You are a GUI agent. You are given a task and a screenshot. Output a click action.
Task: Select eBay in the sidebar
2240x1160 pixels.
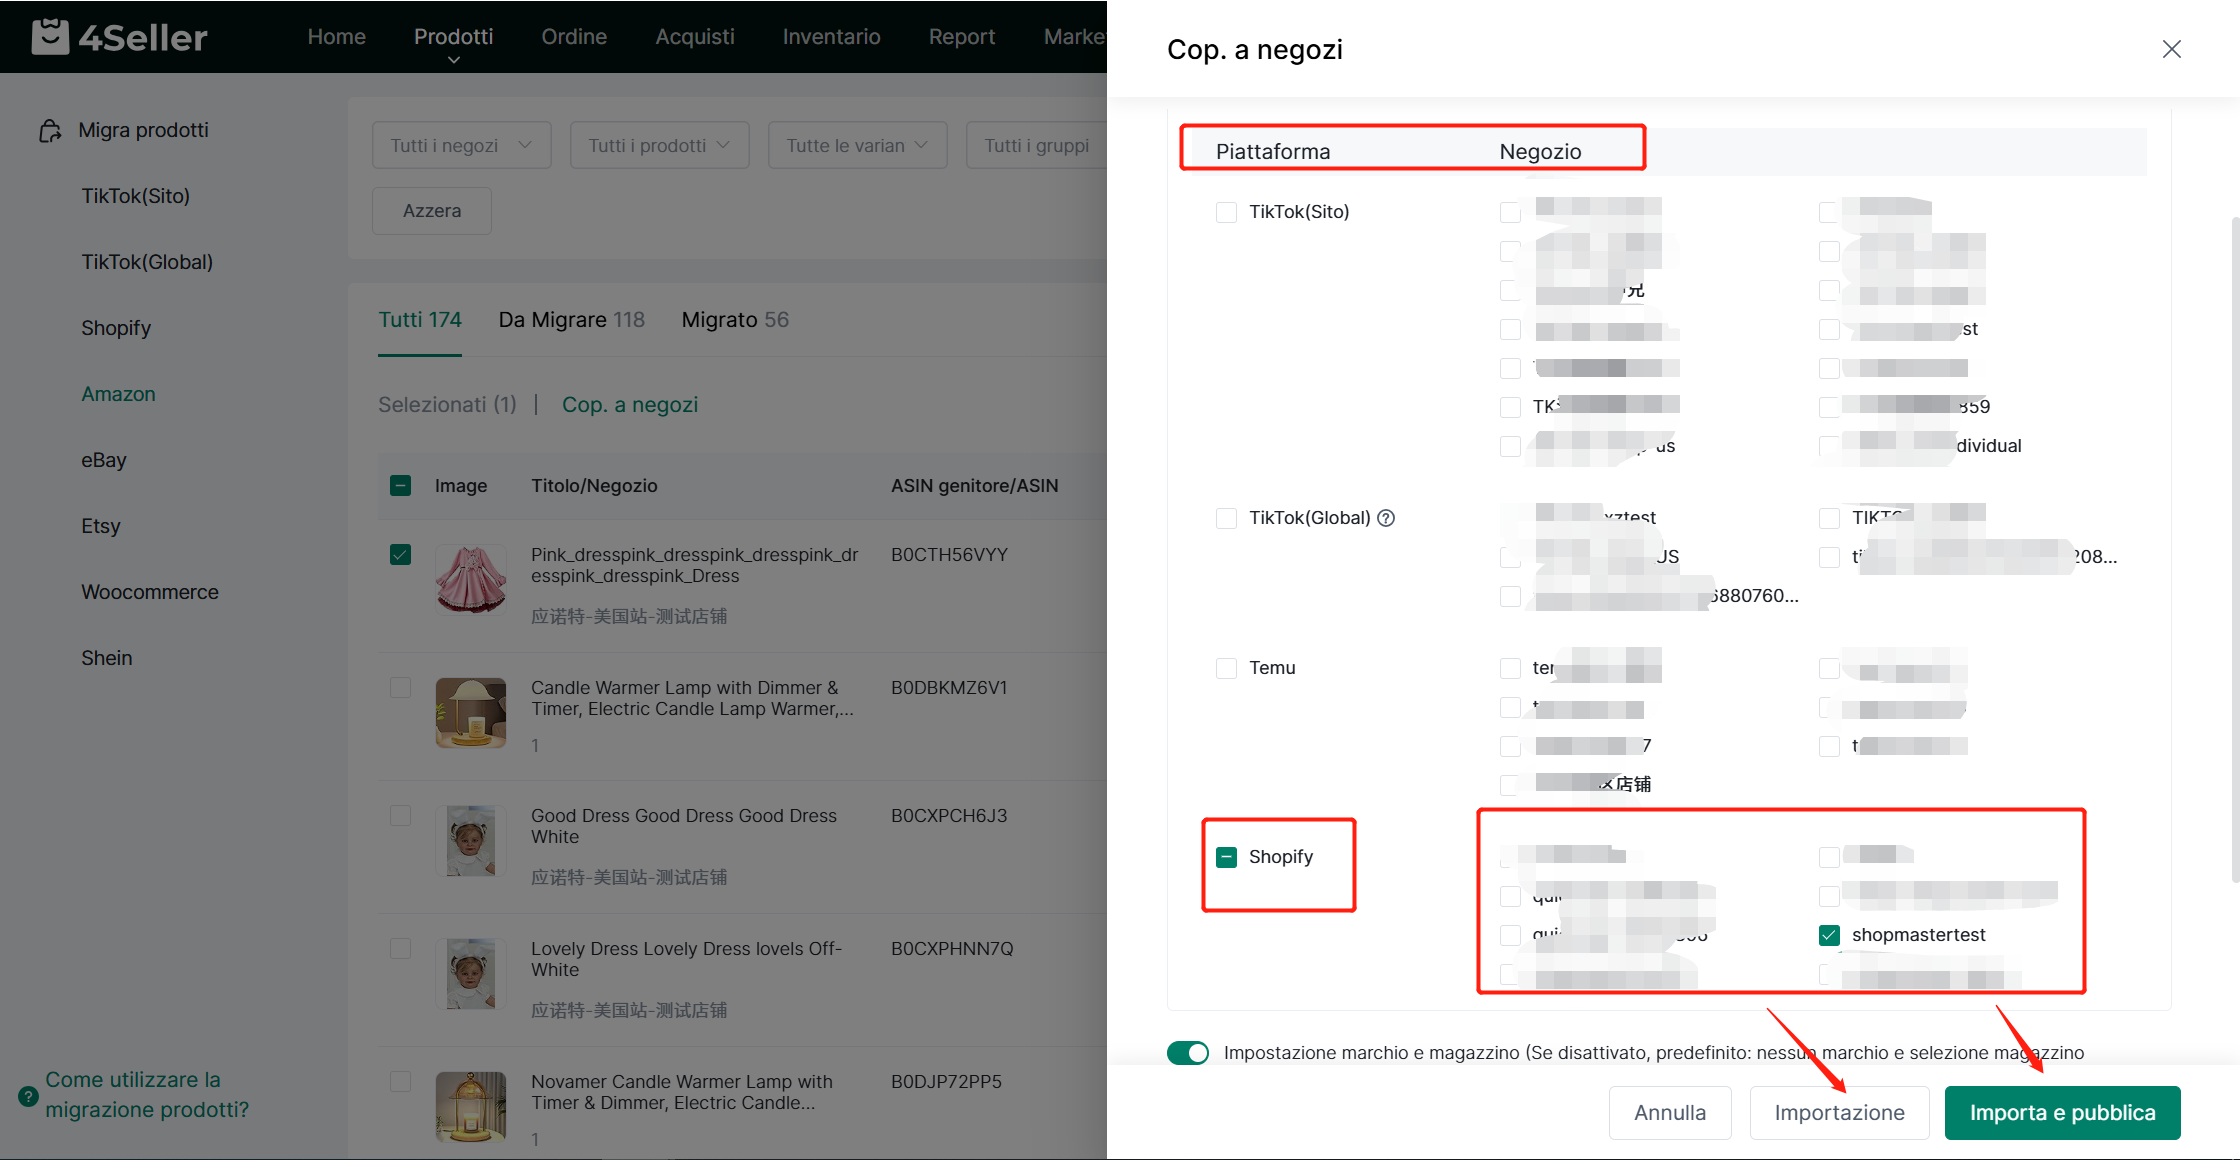[104, 460]
